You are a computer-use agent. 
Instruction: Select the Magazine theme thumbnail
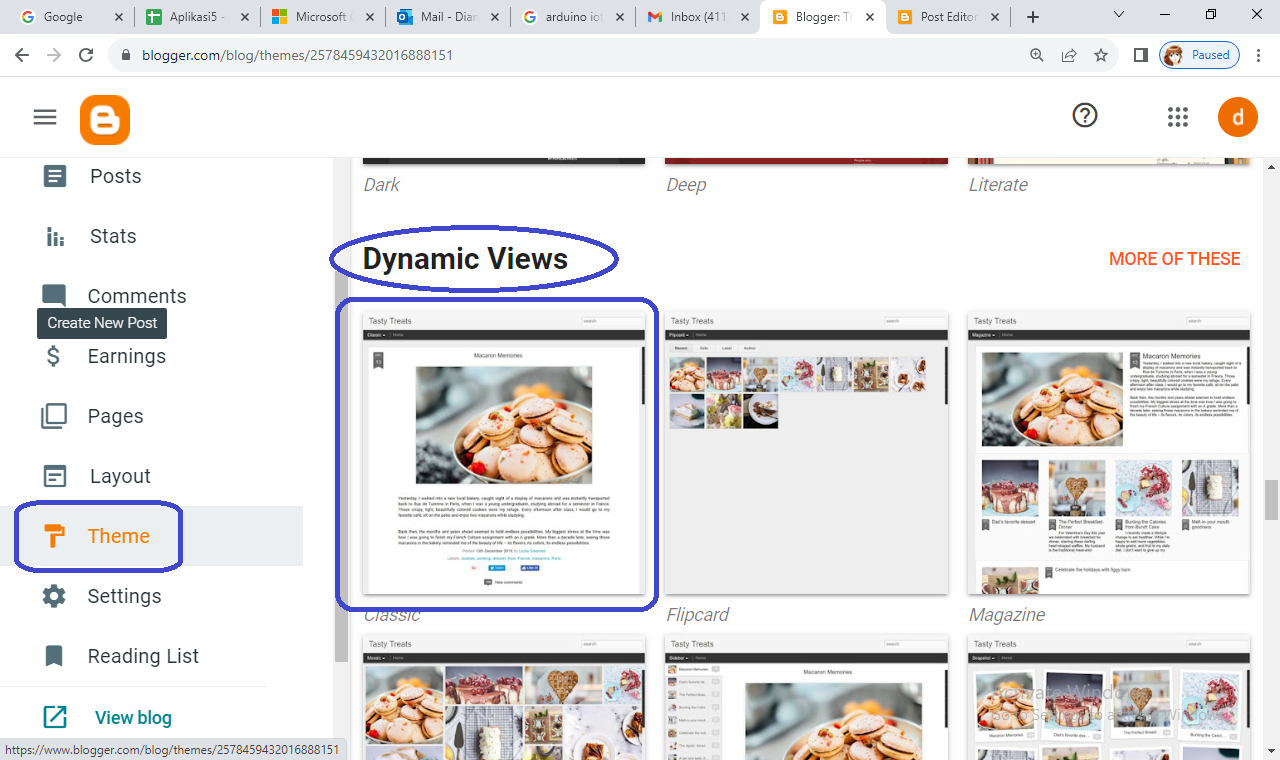coord(1109,453)
